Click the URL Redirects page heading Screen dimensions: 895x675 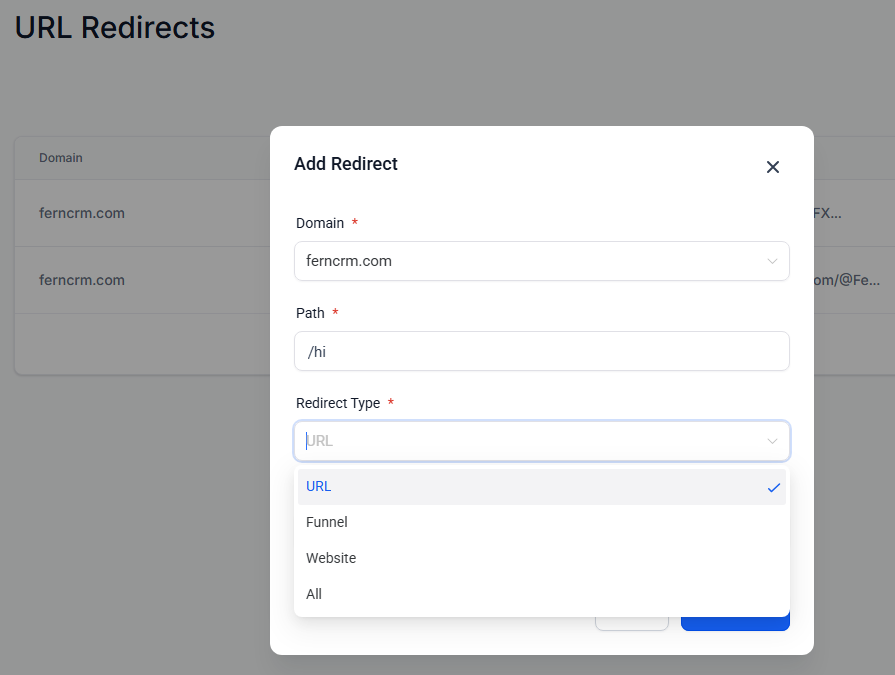[114, 28]
